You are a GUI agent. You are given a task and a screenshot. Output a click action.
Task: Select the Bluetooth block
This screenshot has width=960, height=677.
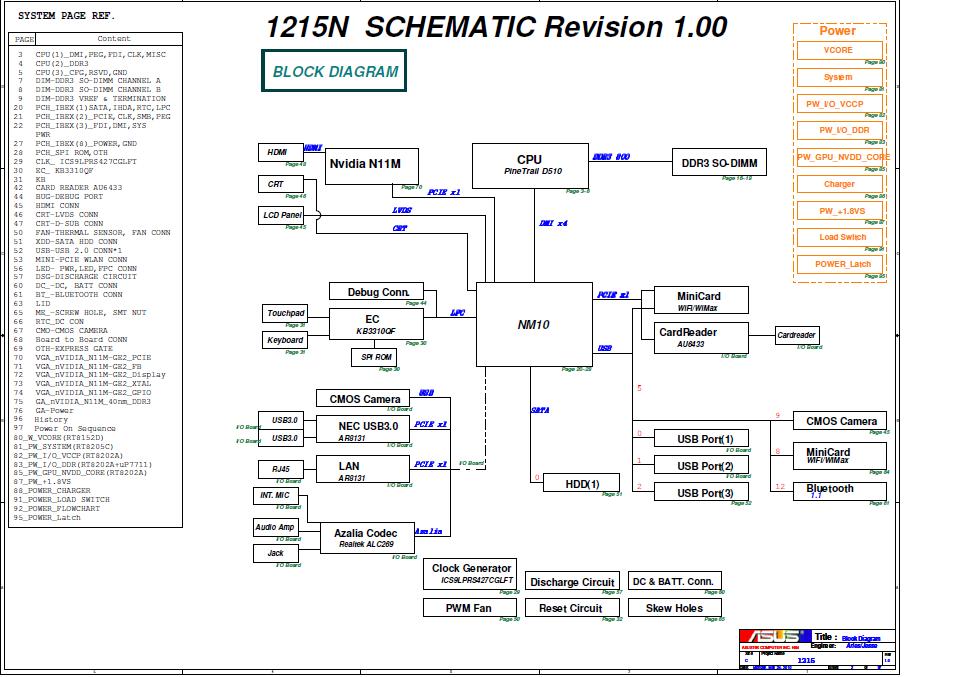tap(839, 492)
